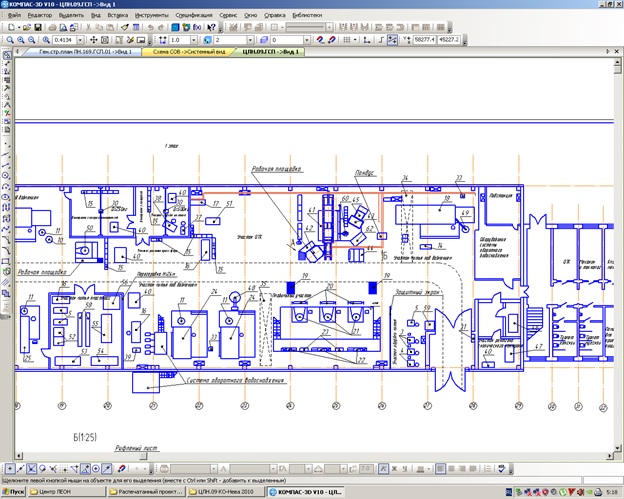Viewport: 624px width, 499px height.
Task: Click the Y coordinate field 45227.2
Action: (x=449, y=40)
